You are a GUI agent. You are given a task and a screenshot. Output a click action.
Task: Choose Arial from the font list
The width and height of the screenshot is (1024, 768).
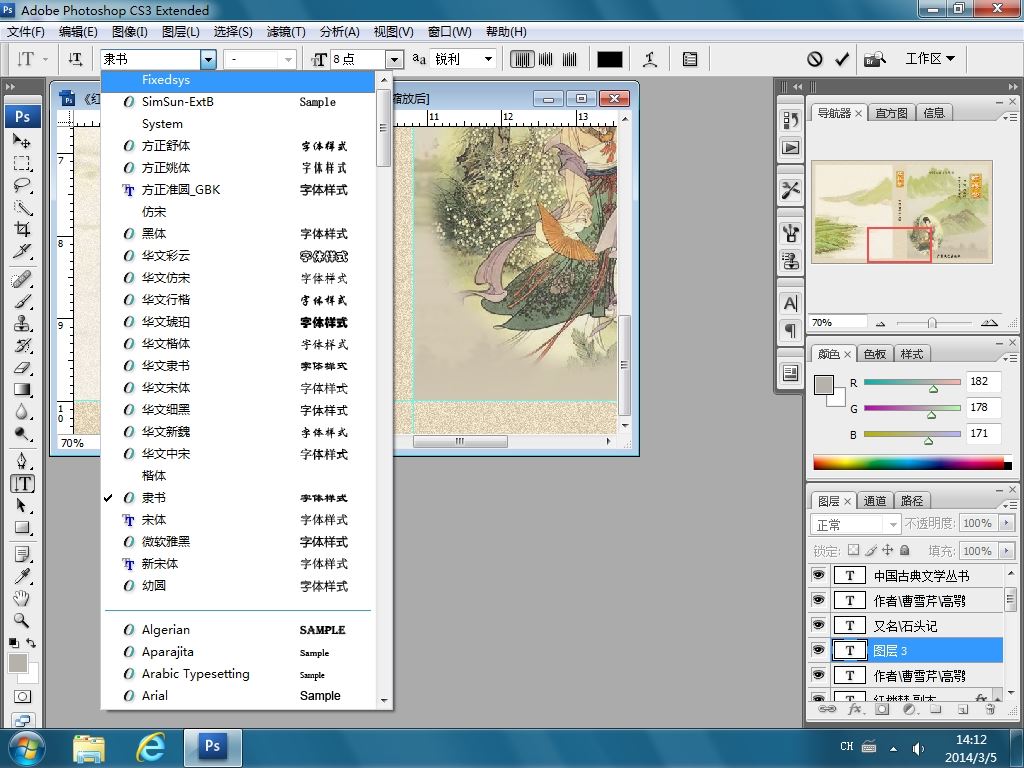pos(239,696)
